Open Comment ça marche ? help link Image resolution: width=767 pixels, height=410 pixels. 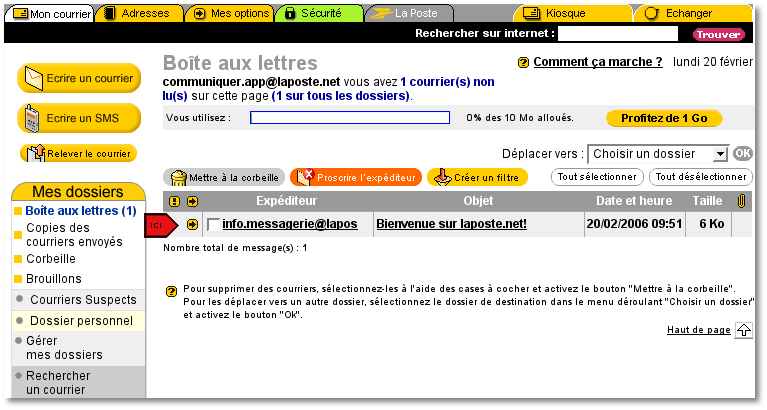598,62
